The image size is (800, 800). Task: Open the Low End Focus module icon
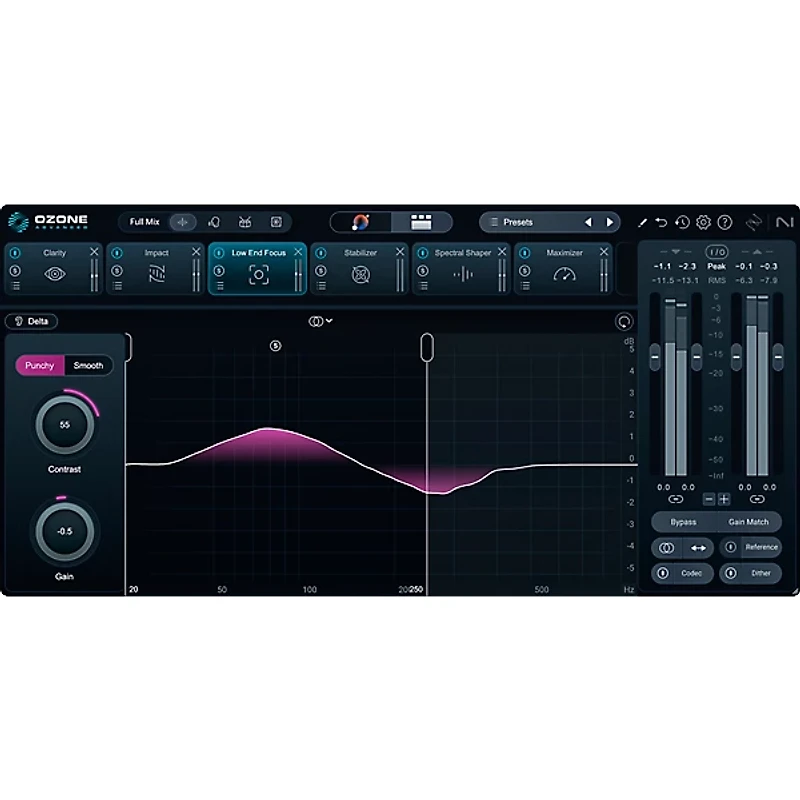click(x=259, y=275)
